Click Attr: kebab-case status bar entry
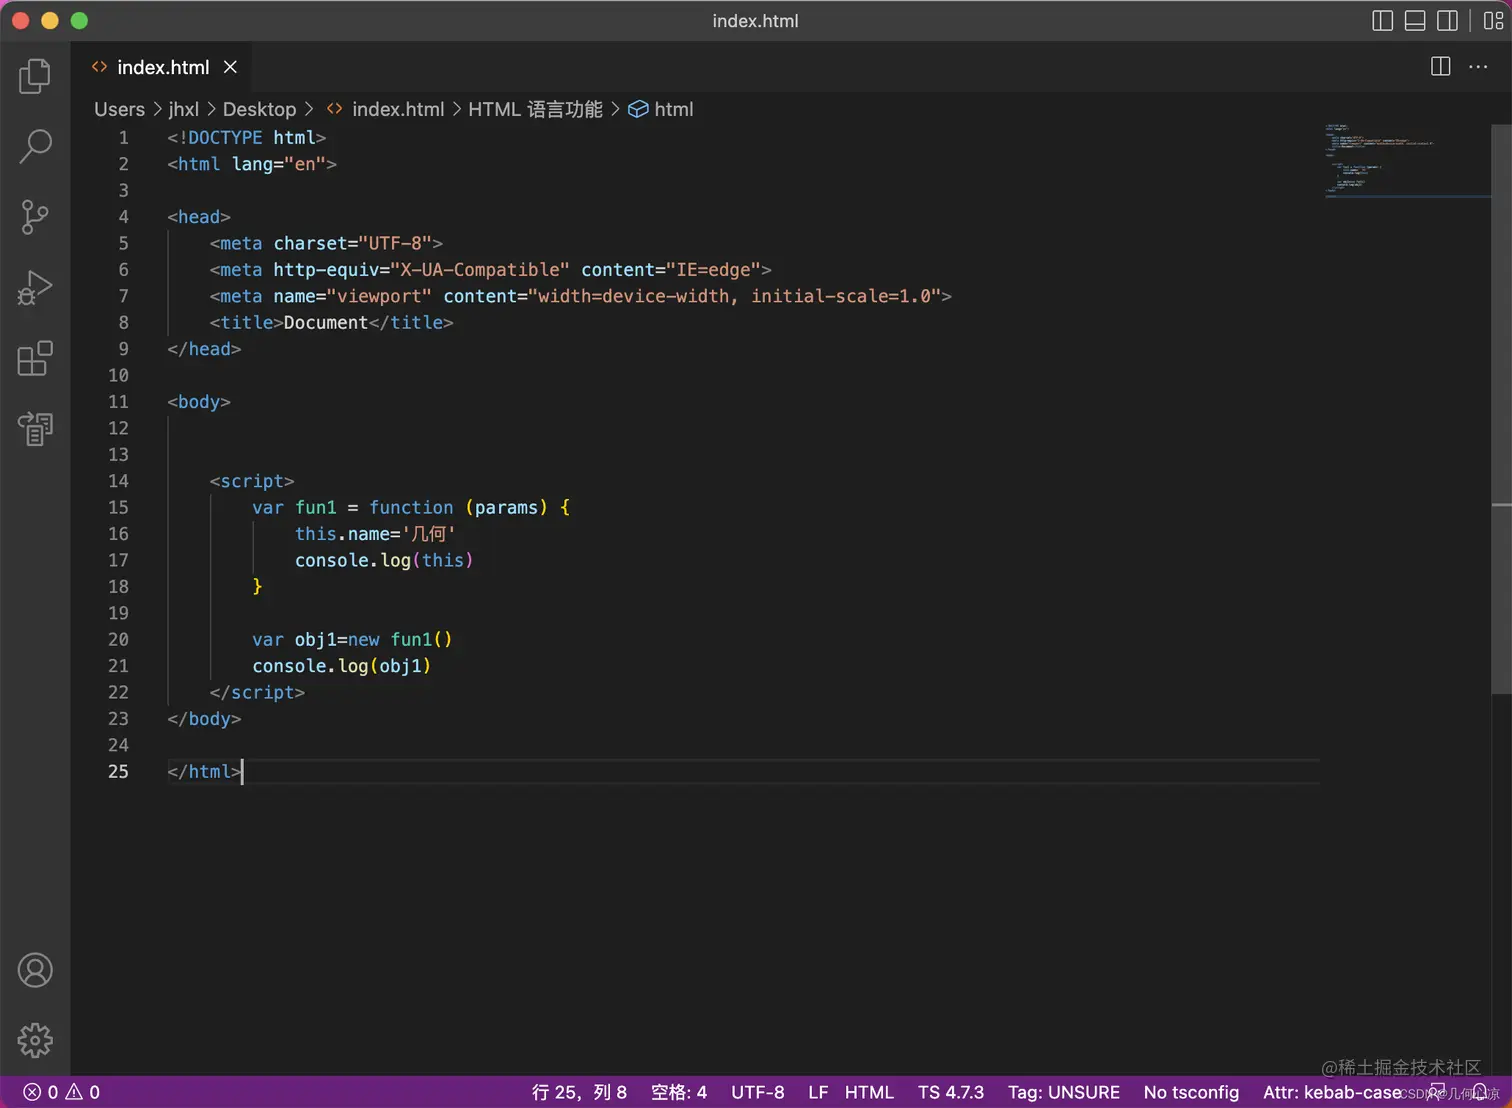The width and height of the screenshot is (1512, 1108). 1331,1092
